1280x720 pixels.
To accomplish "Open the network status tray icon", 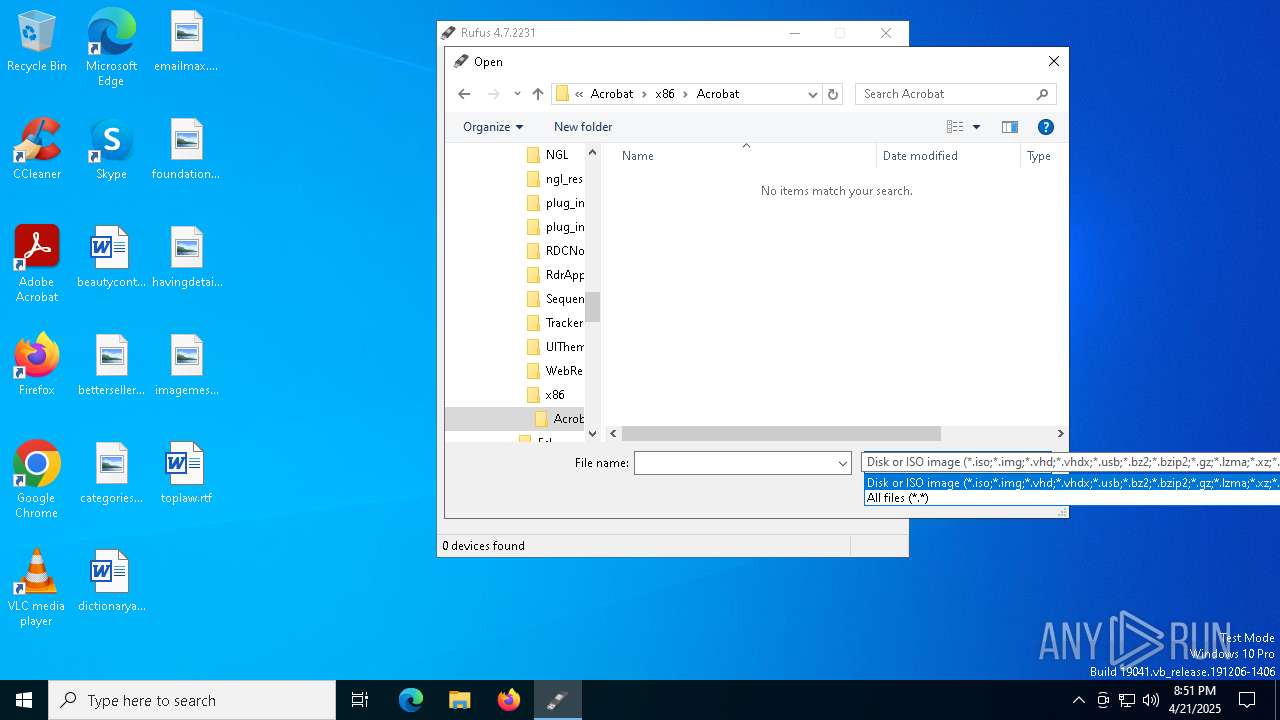I will coord(1127,700).
